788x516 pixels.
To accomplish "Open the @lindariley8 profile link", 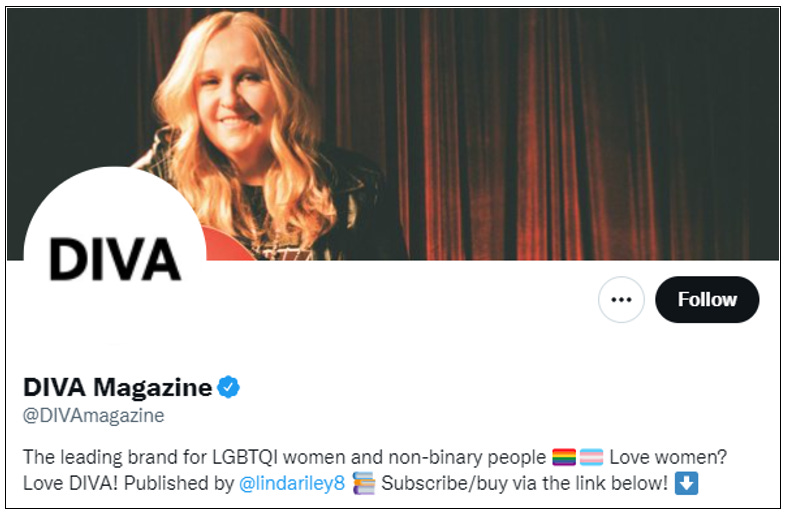I will (x=292, y=483).
